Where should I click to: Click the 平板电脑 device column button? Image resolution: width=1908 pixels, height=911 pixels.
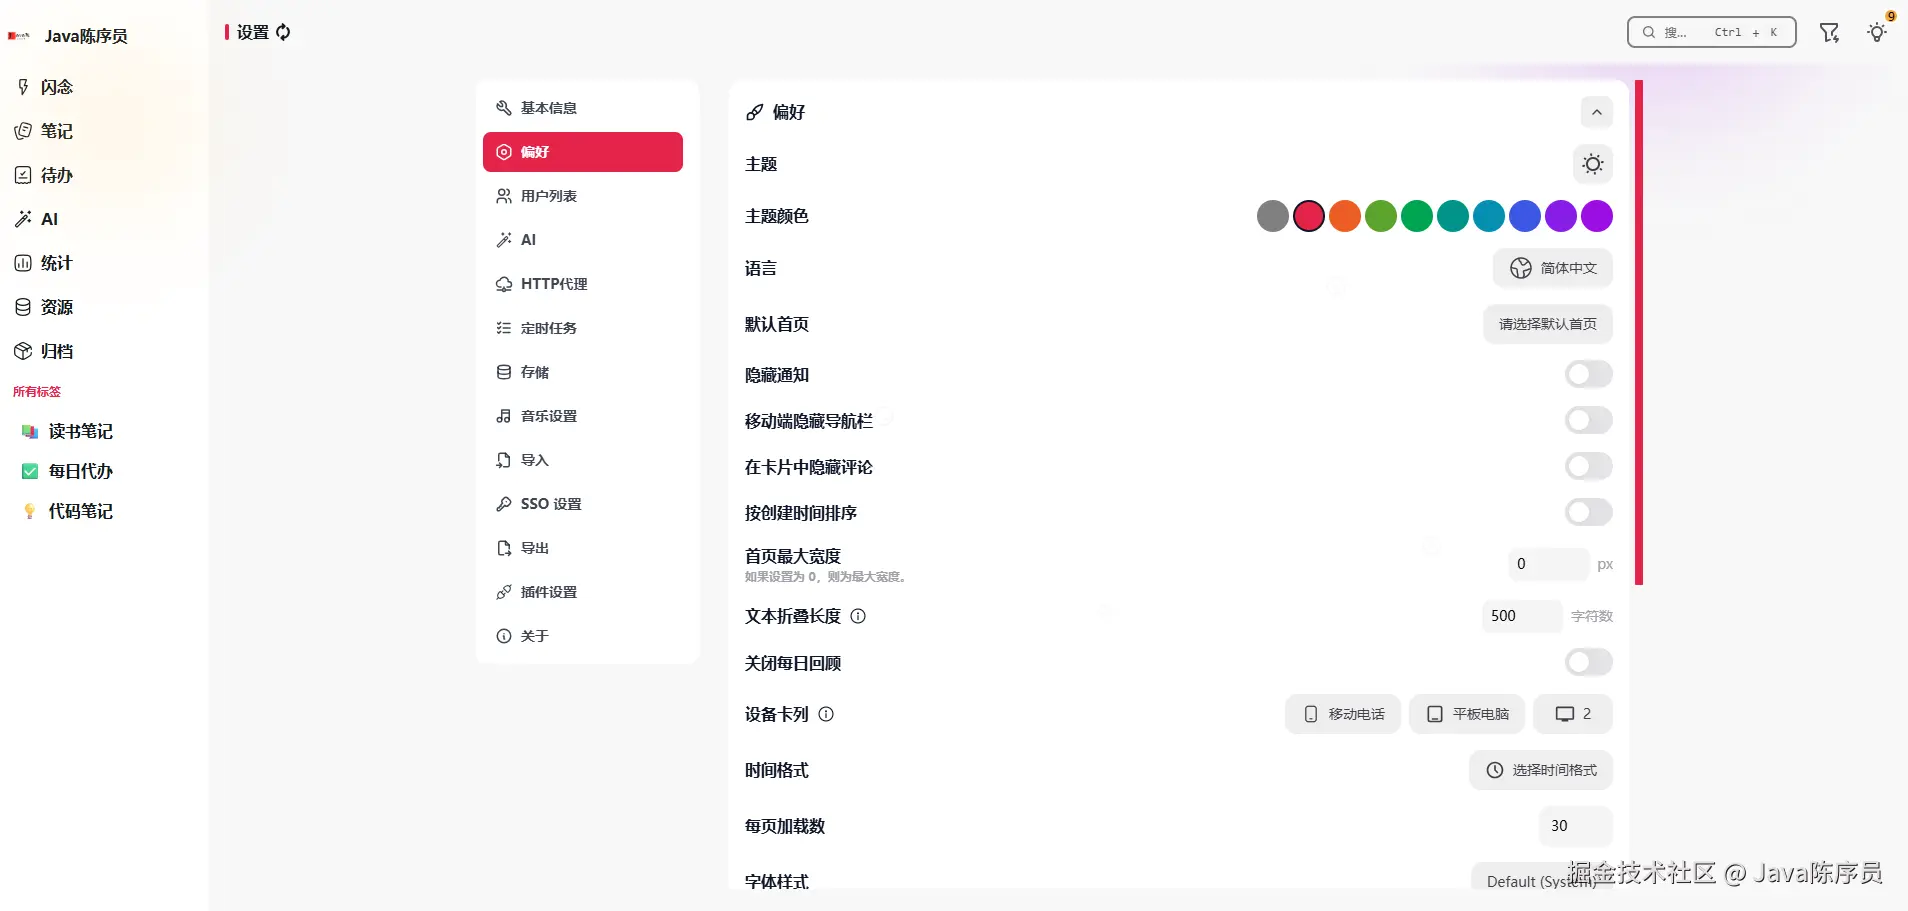click(x=1467, y=714)
